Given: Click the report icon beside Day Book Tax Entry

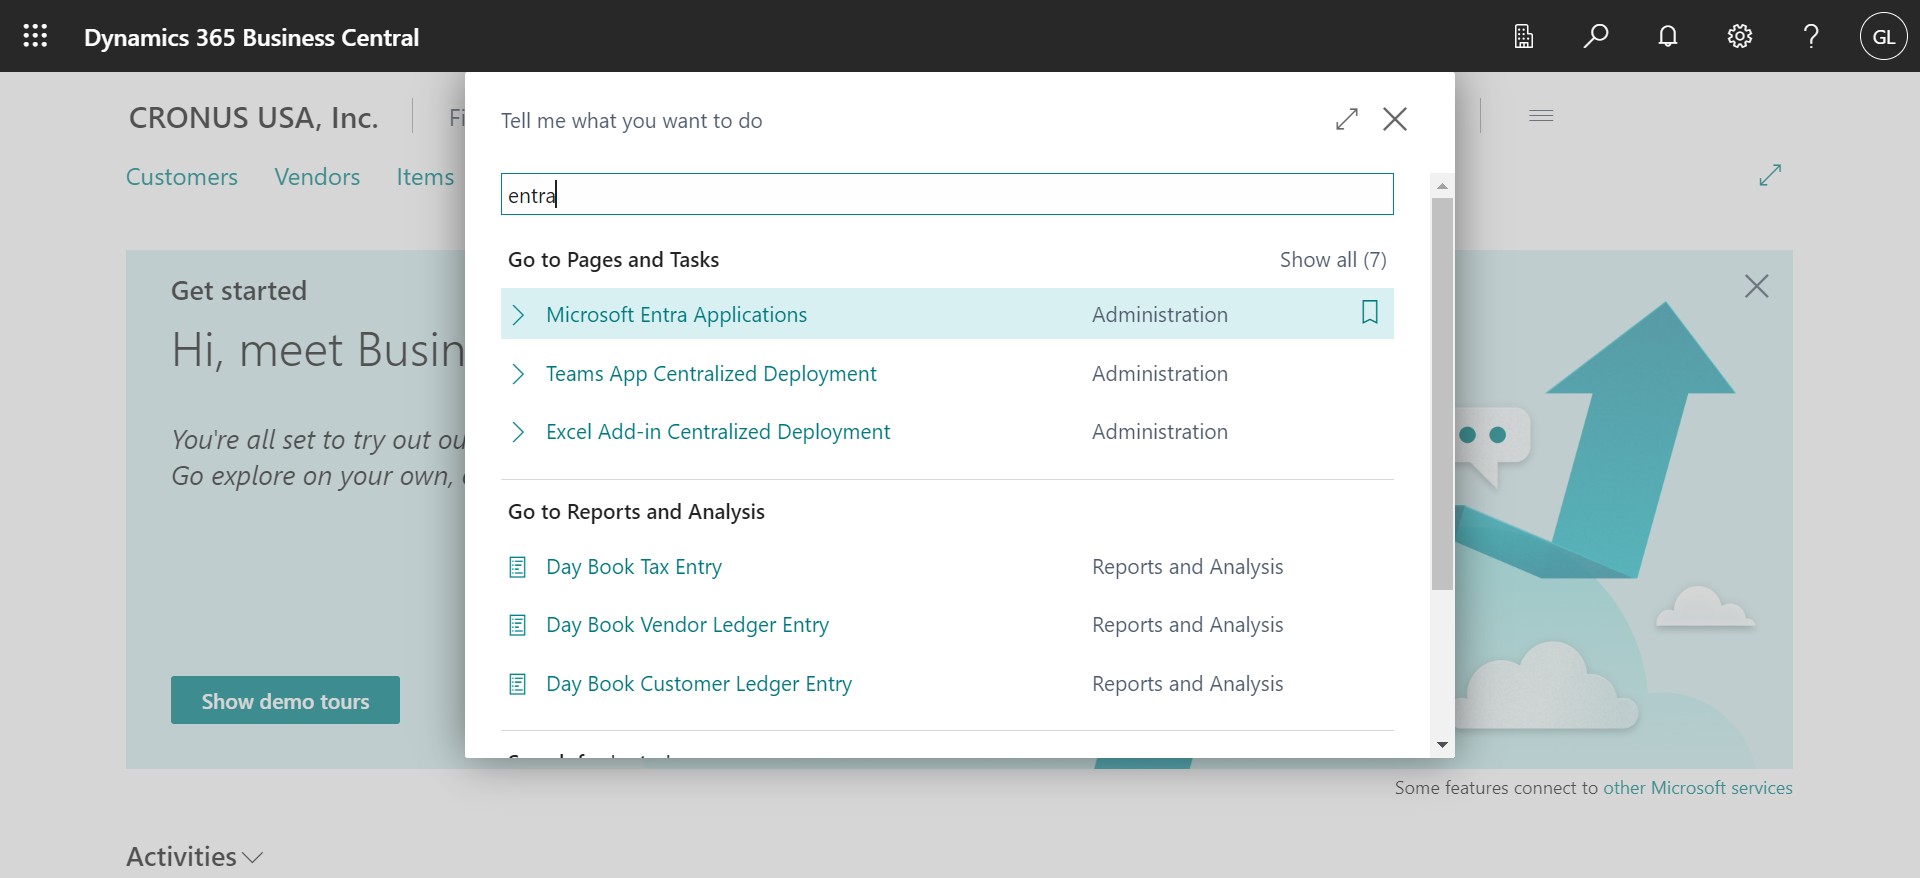Looking at the screenshot, I should click(517, 567).
